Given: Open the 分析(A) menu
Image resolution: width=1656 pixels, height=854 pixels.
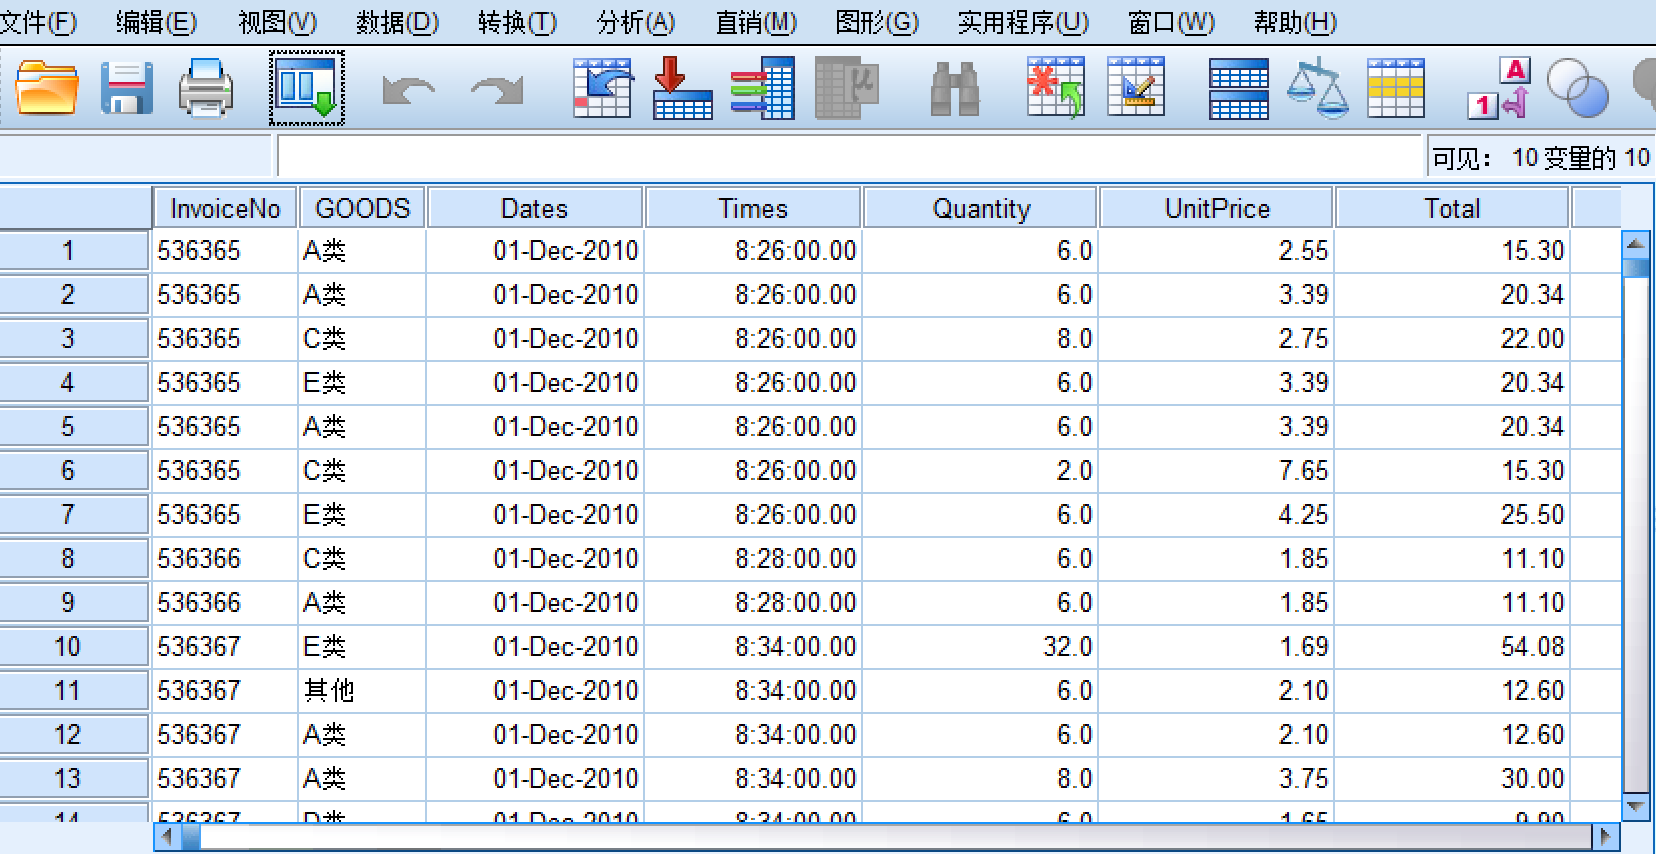Looking at the screenshot, I should click(x=636, y=22).
